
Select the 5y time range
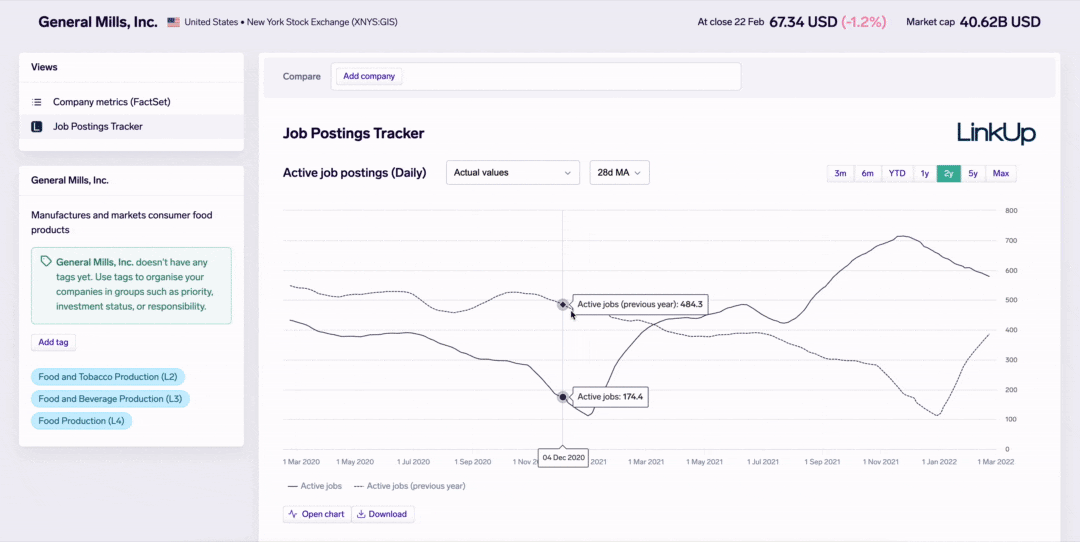point(973,174)
